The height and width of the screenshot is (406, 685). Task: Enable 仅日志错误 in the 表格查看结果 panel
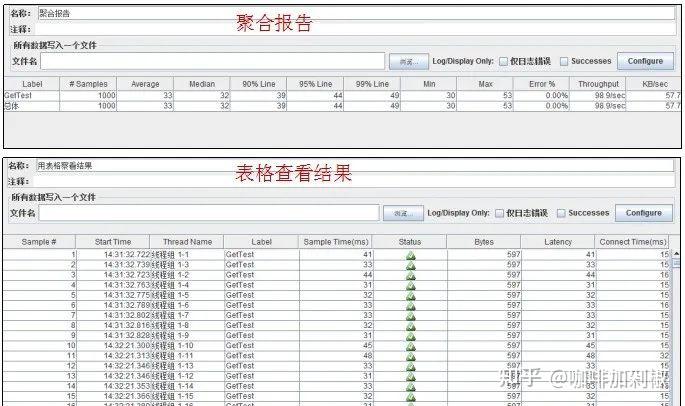(x=499, y=213)
